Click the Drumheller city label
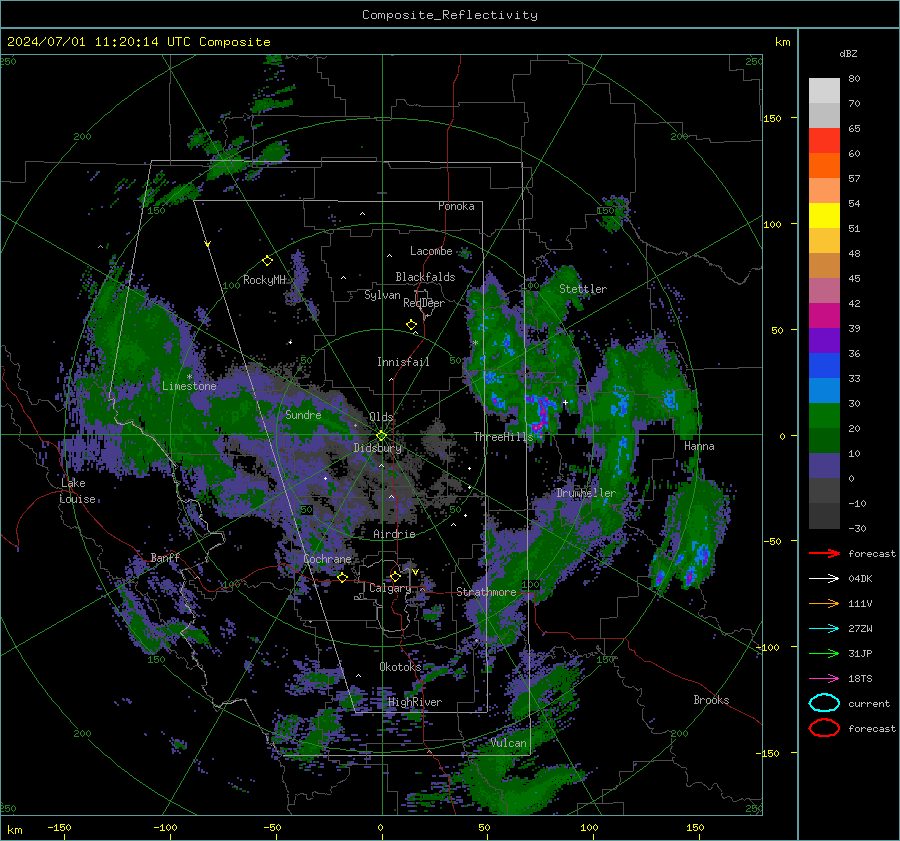 click(x=585, y=493)
